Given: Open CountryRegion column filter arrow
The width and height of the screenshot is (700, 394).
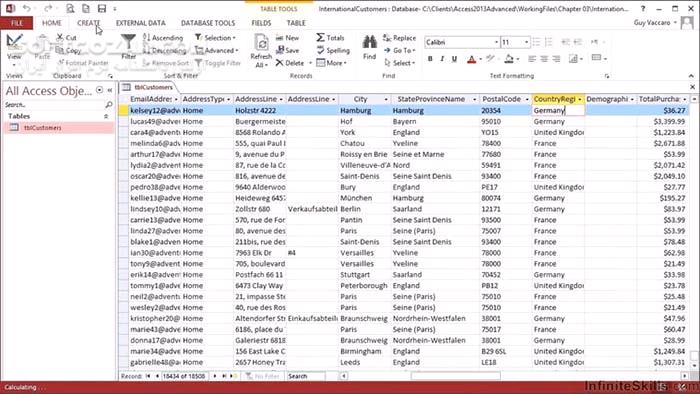Looking at the screenshot, I should tap(580, 99).
